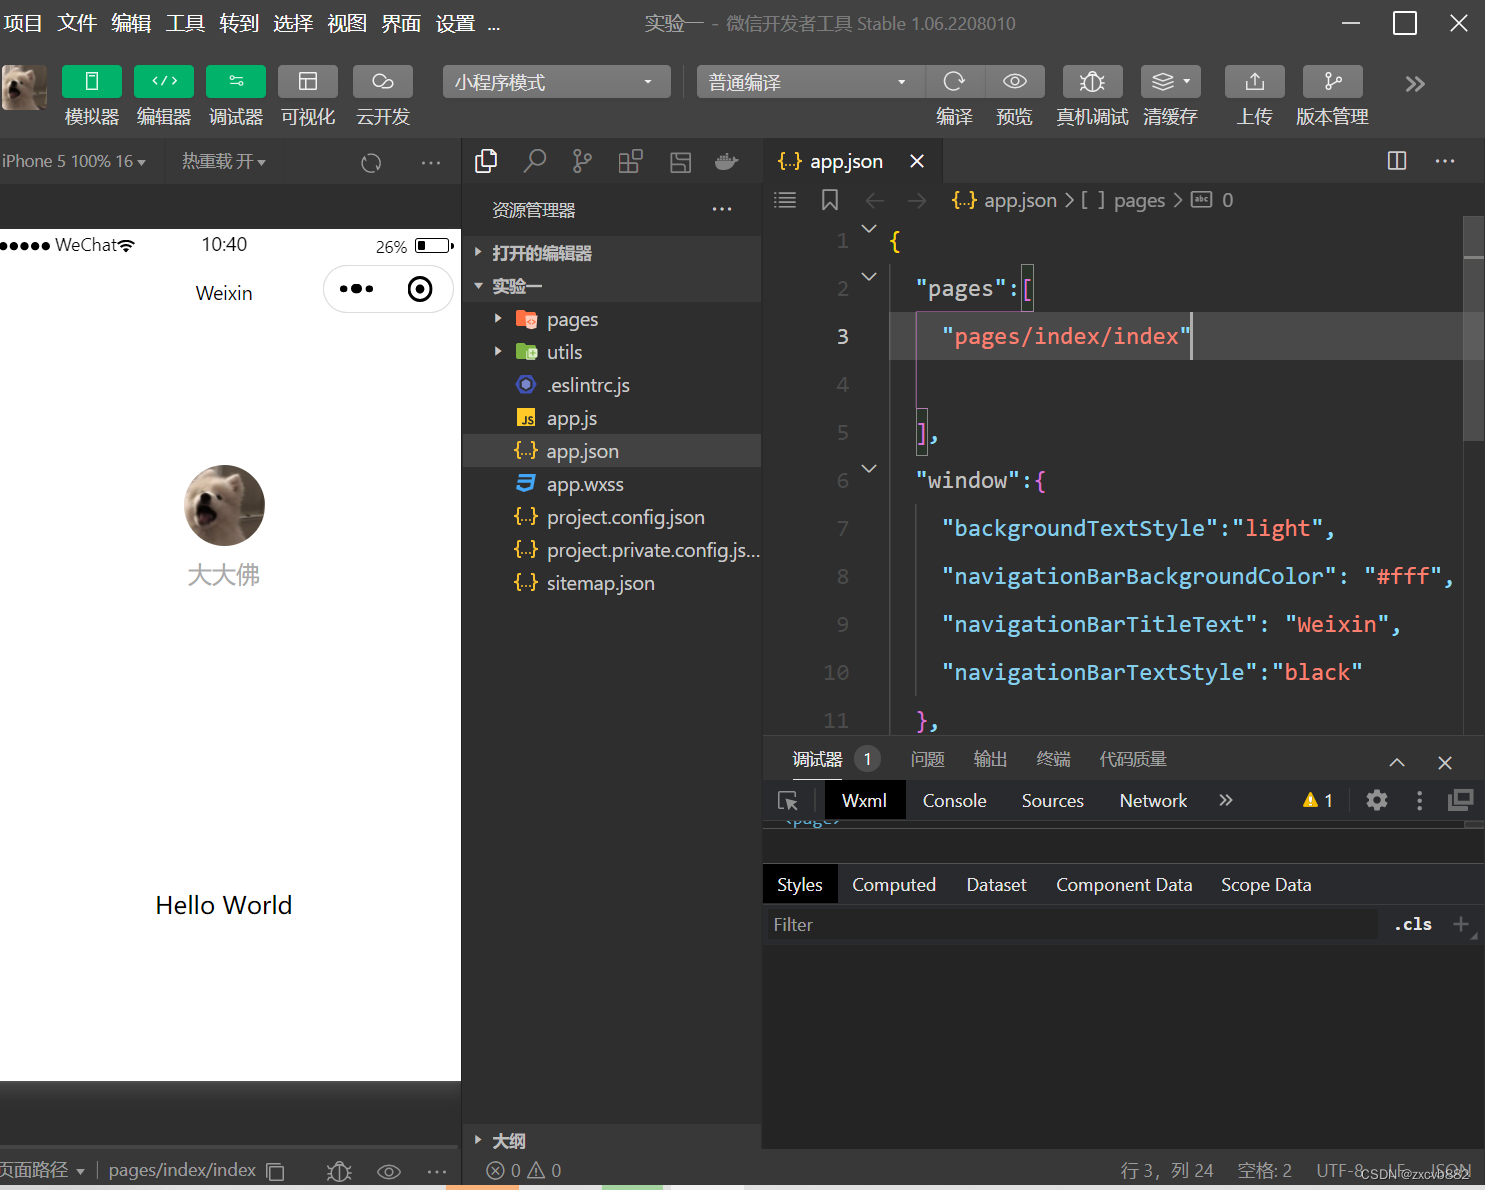Toggle the bottom preview eye icon

(x=389, y=1171)
